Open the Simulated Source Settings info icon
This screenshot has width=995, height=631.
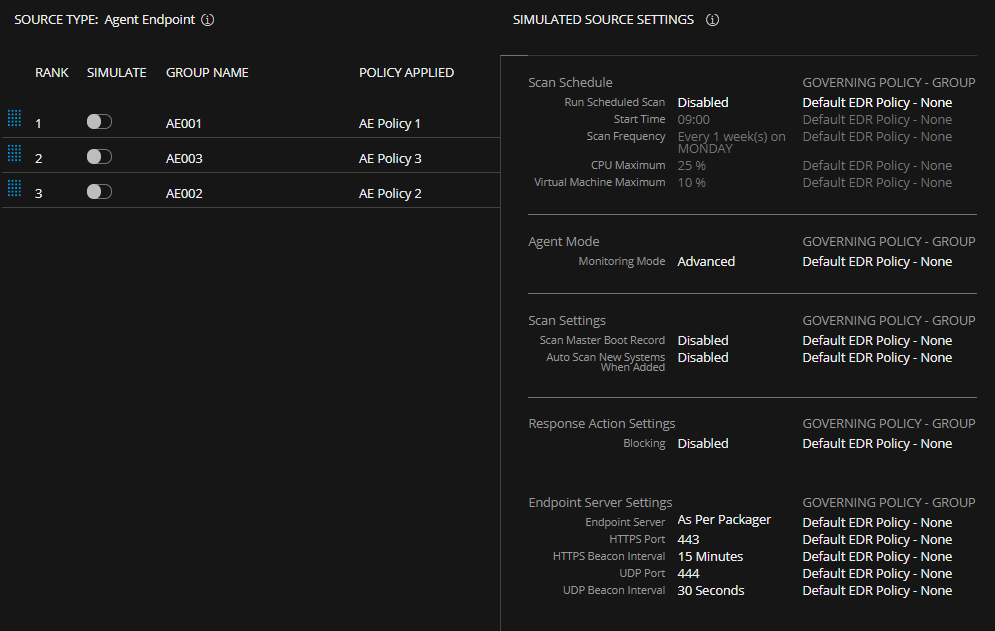[712, 19]
